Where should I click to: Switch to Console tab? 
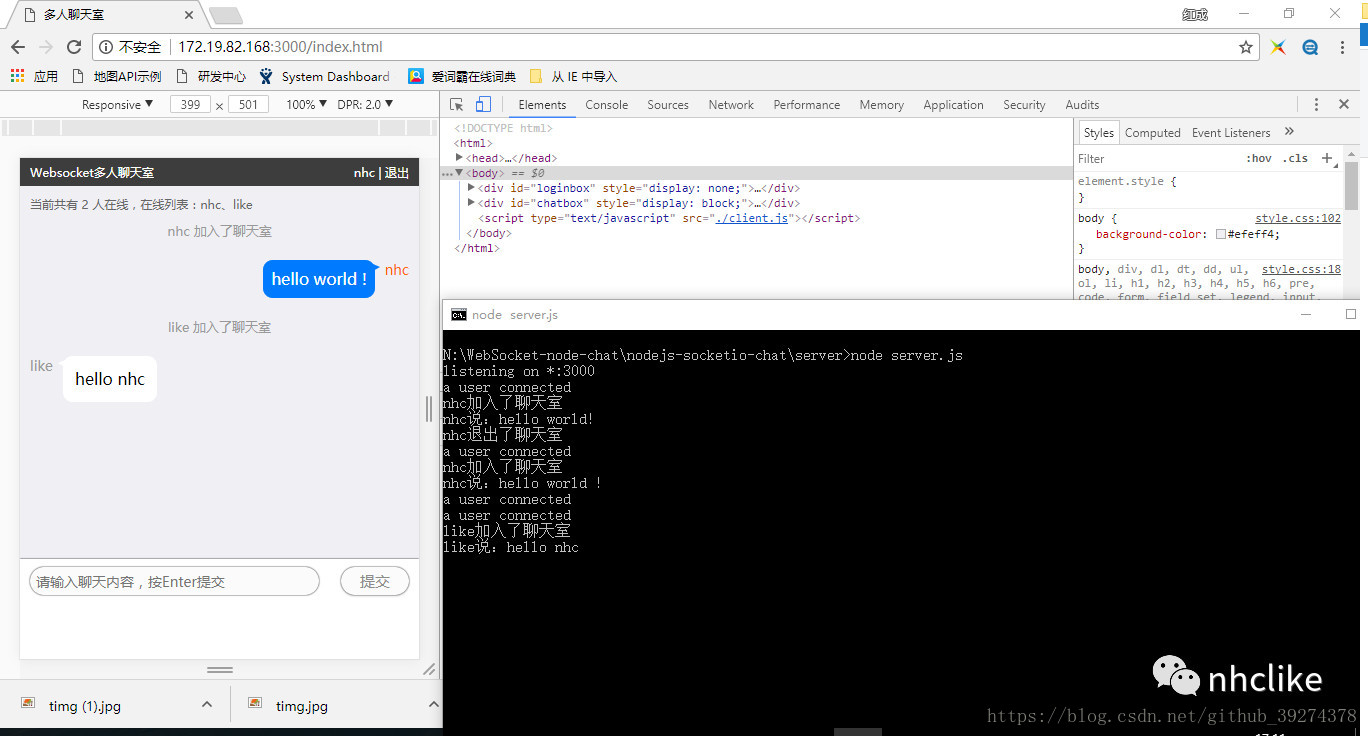(607, 104)
